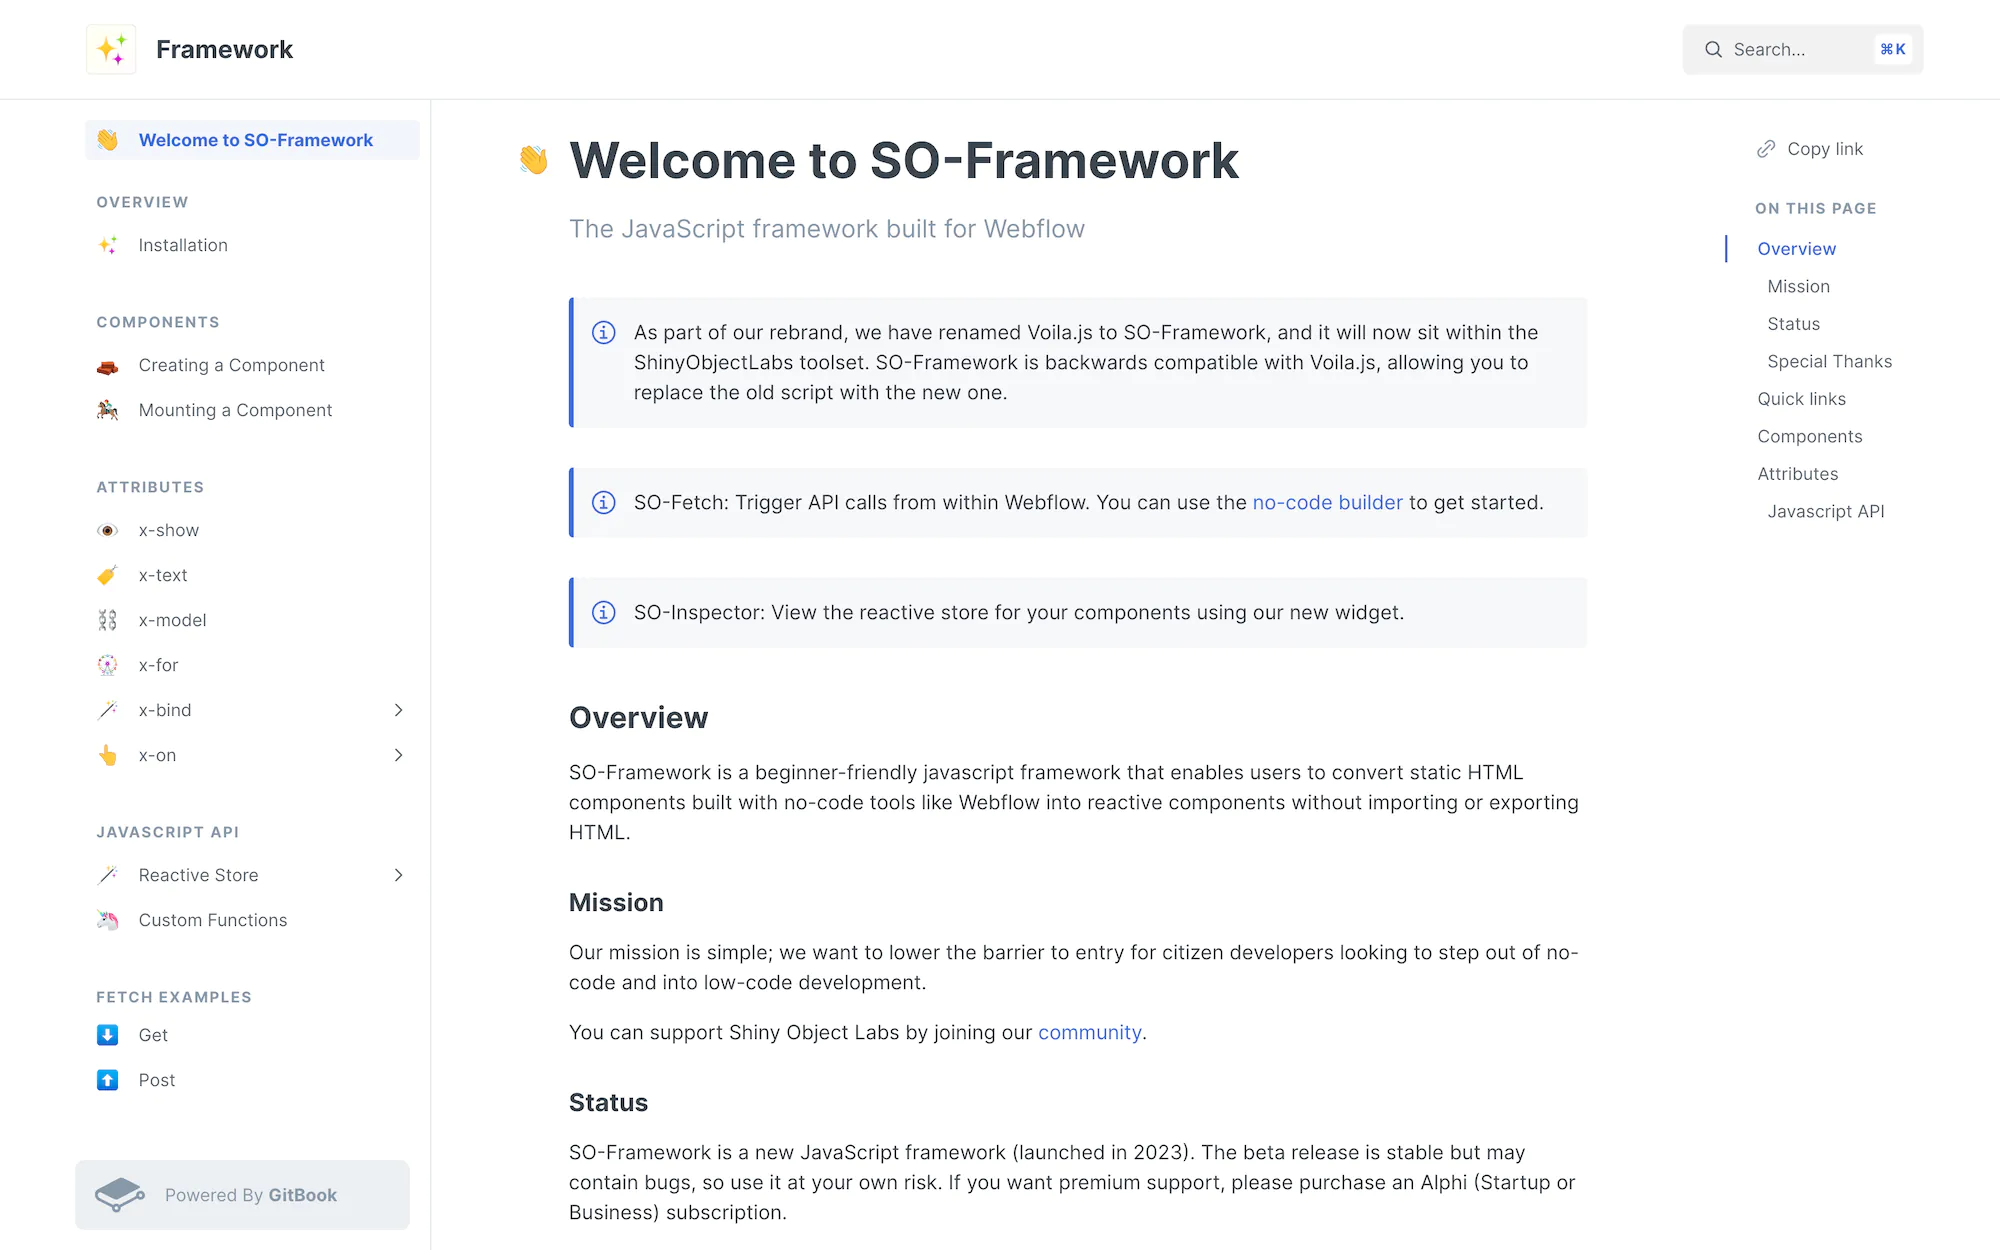The height and width of the screenshot is (1250, 2000).
Task: Click the Copy link chain icon
Action: [1766, 148]
